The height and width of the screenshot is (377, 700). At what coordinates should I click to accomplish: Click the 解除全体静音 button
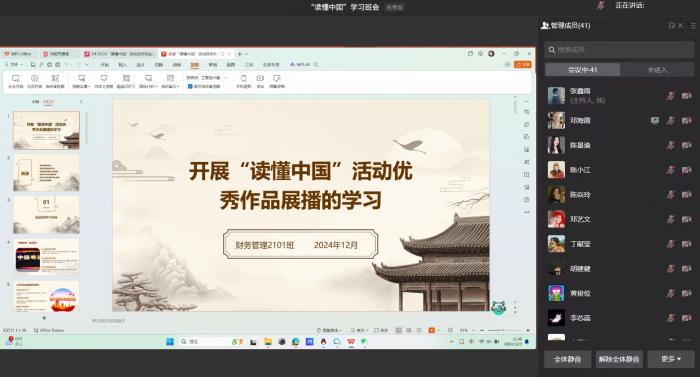pos(619,359)
